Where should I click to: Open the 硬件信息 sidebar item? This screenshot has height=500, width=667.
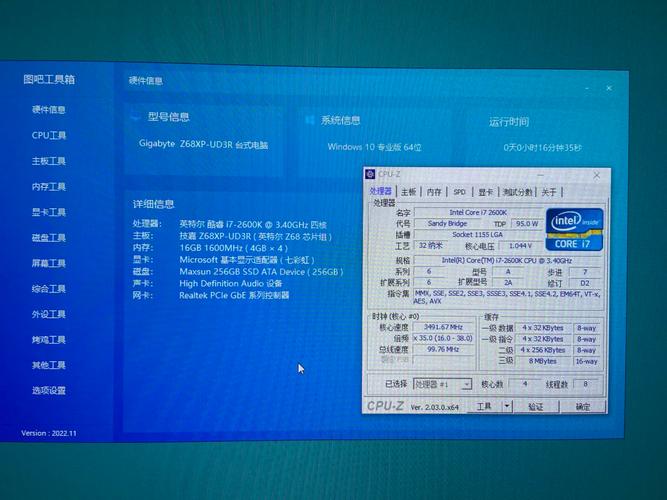click(48, 110)
